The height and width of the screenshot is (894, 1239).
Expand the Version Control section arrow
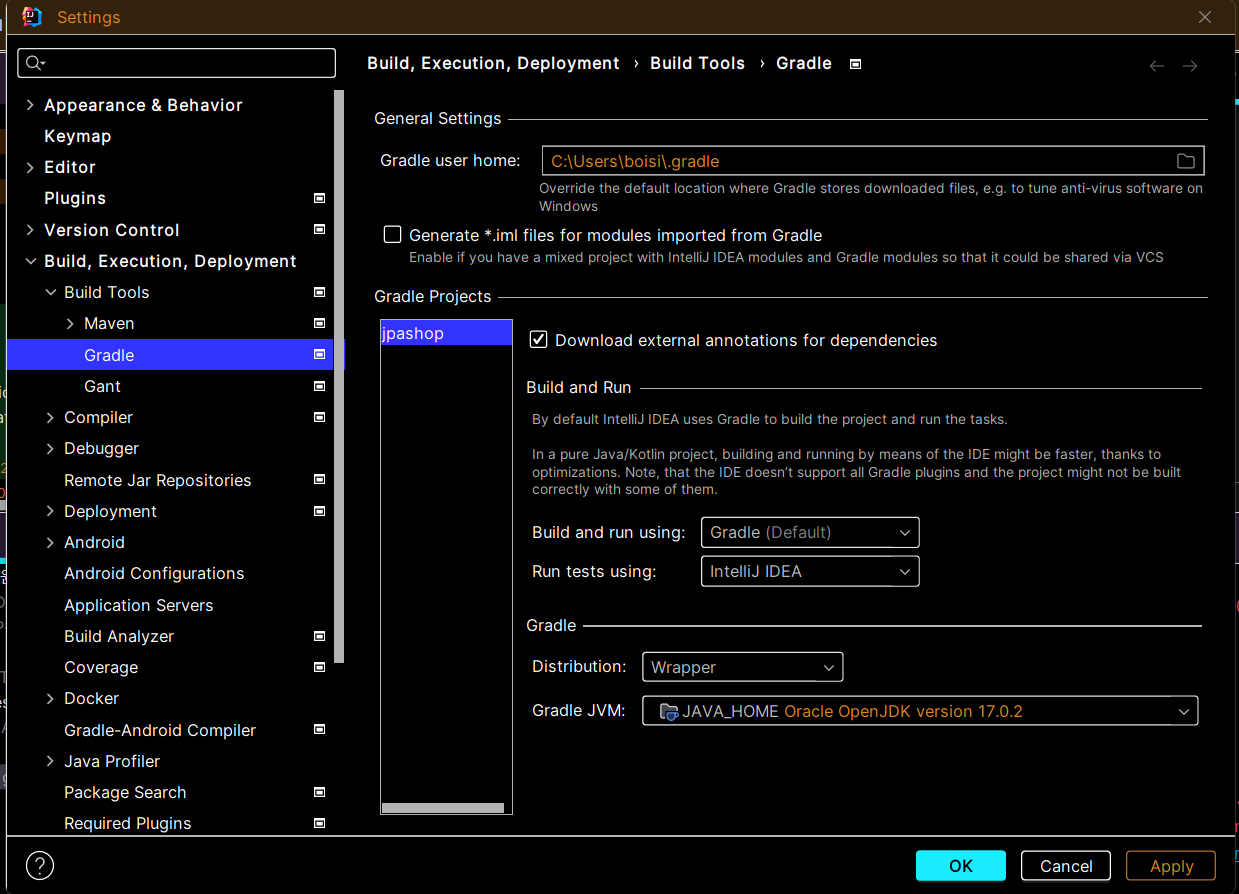tap(30, 230)
